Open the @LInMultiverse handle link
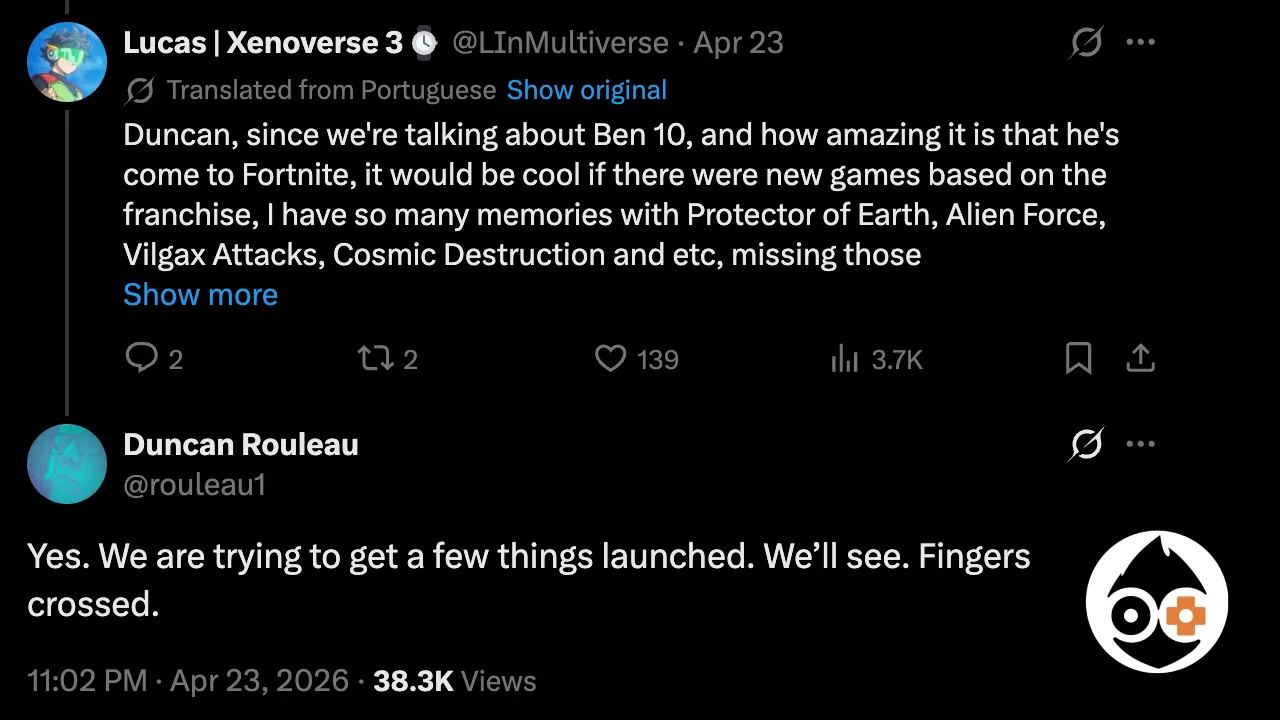Viewport: 1280px width, 720px height. click(560, 43)
